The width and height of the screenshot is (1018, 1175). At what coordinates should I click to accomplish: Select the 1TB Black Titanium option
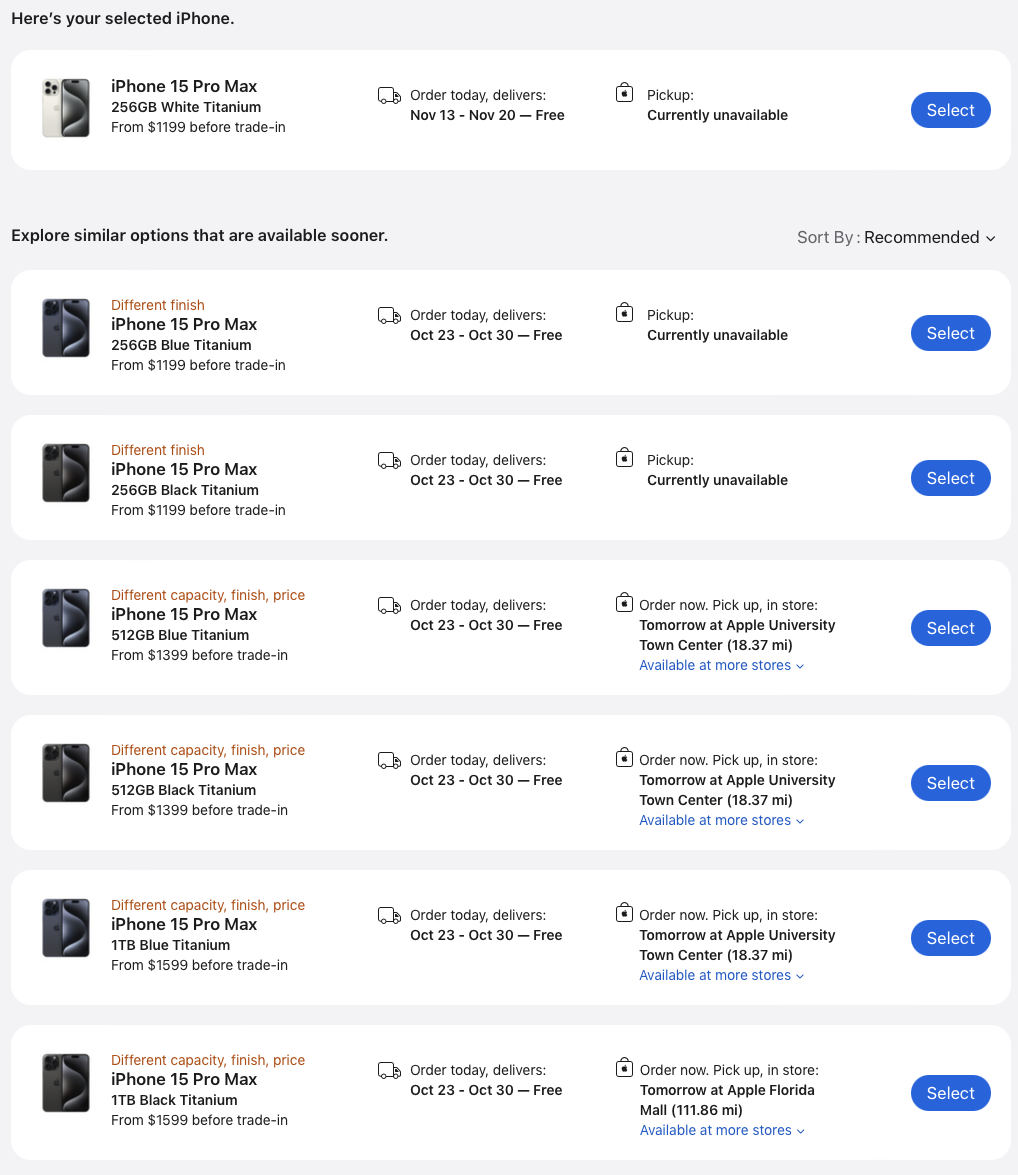point(950,1093)
